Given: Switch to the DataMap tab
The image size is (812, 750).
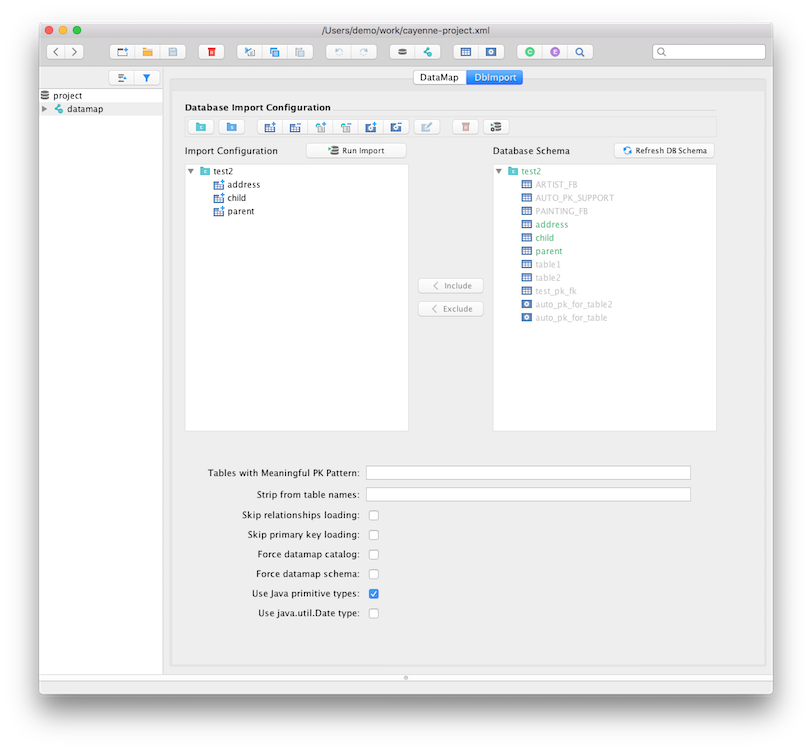Looking at the screenshot, I should [439, 77].
